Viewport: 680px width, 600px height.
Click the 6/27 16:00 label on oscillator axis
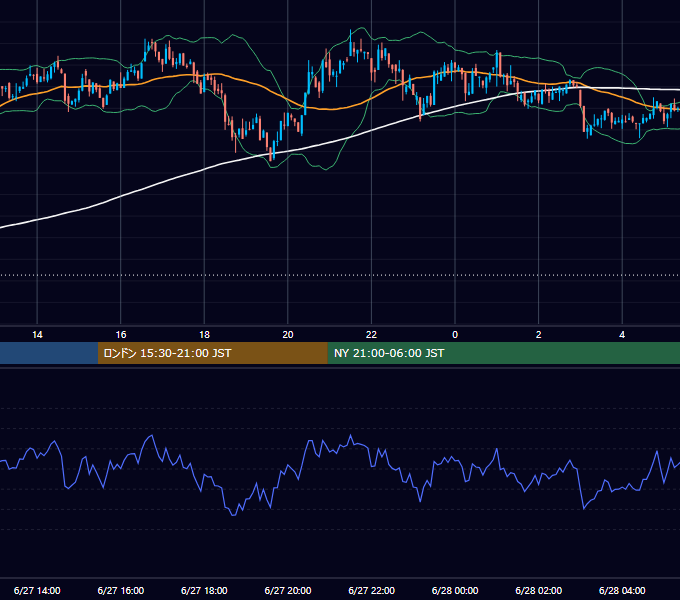[x=121, y=590]
